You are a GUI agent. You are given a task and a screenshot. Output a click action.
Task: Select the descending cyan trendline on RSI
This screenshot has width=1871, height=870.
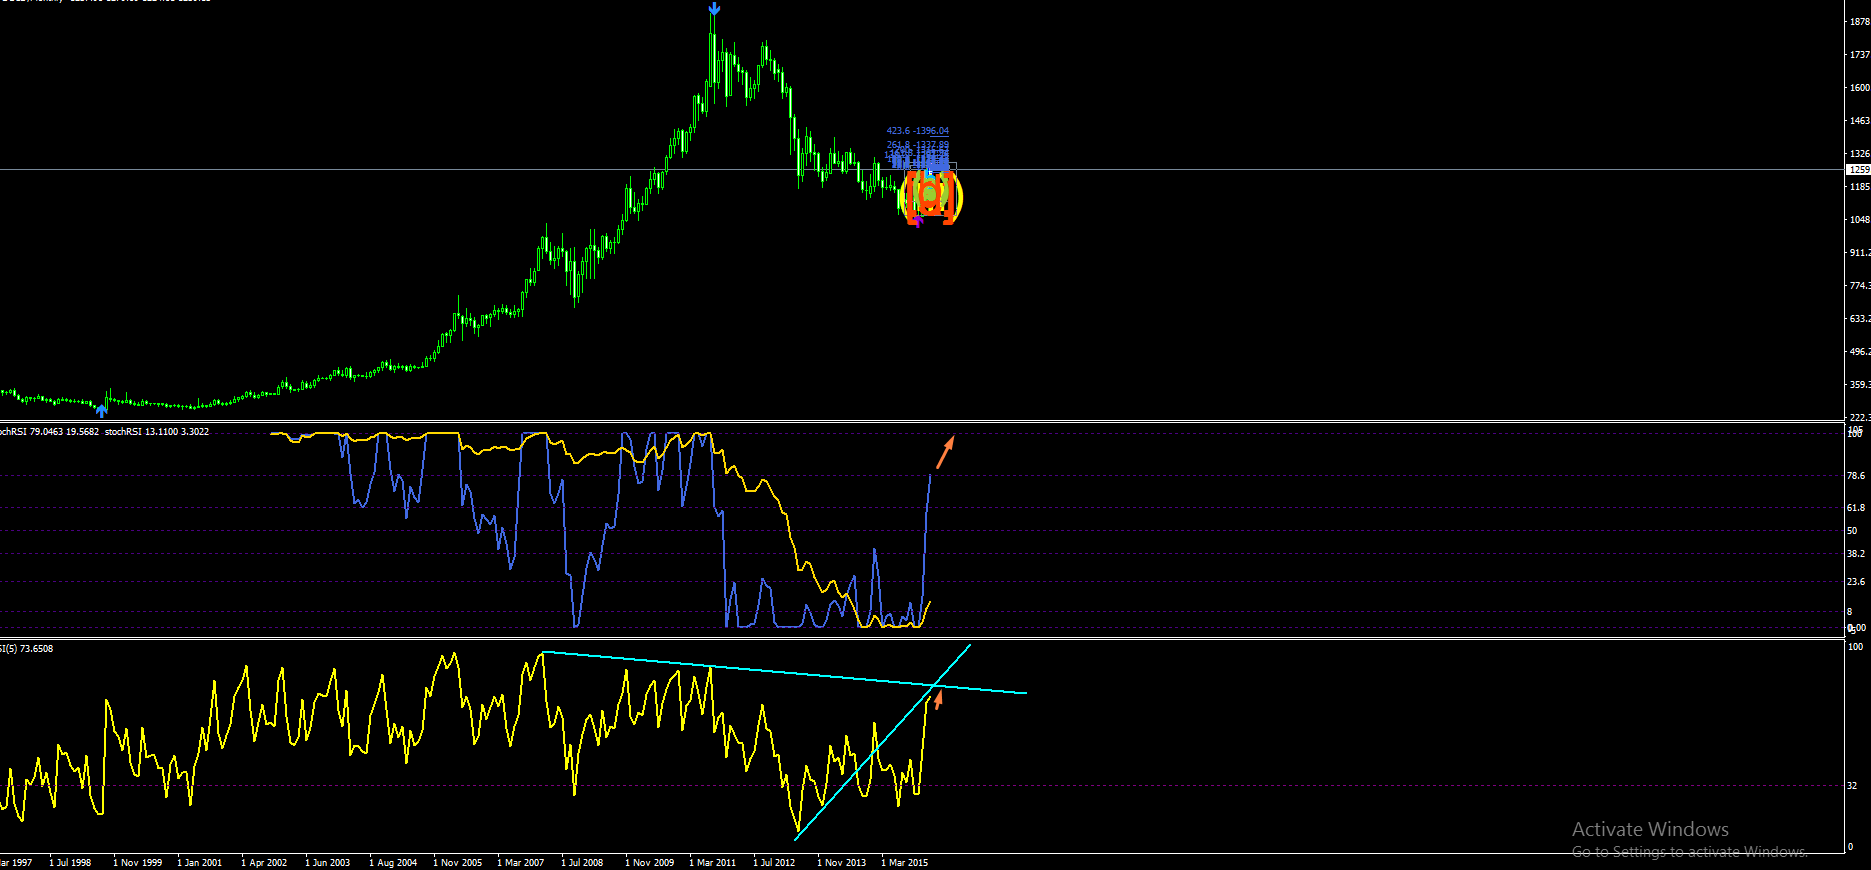click(784, 672)
